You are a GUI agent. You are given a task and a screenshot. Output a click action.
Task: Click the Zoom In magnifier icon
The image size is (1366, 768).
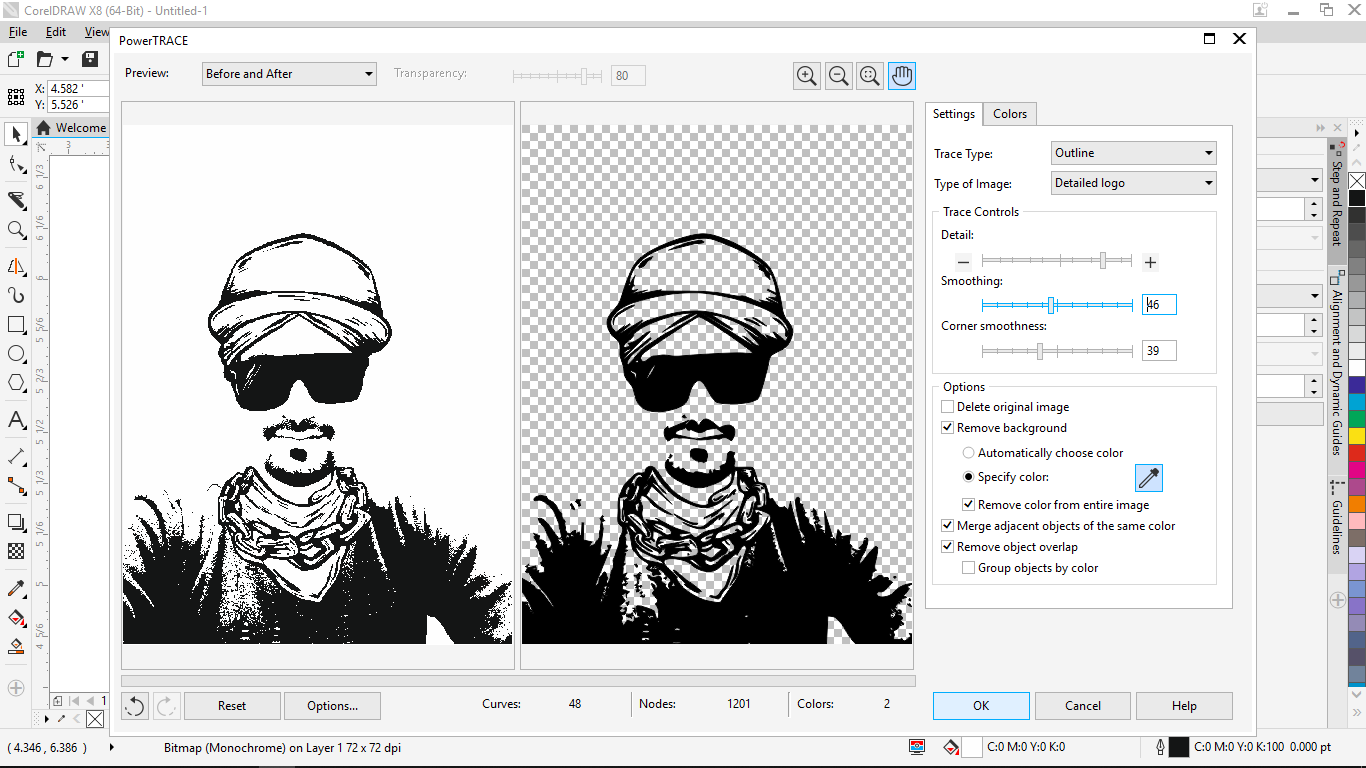pos(807,75)
